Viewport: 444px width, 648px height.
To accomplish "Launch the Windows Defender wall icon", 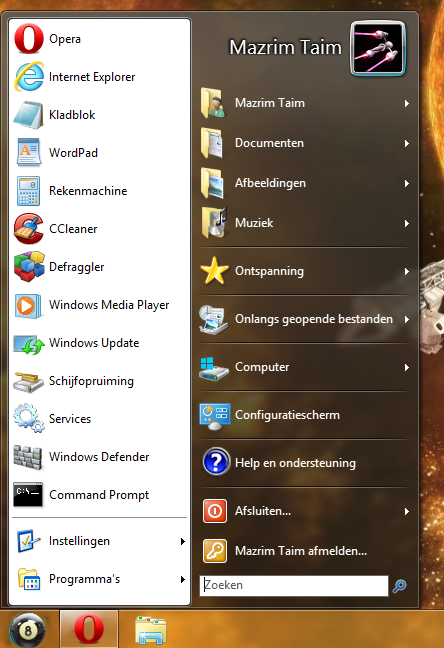I will (x=28, y=457).
